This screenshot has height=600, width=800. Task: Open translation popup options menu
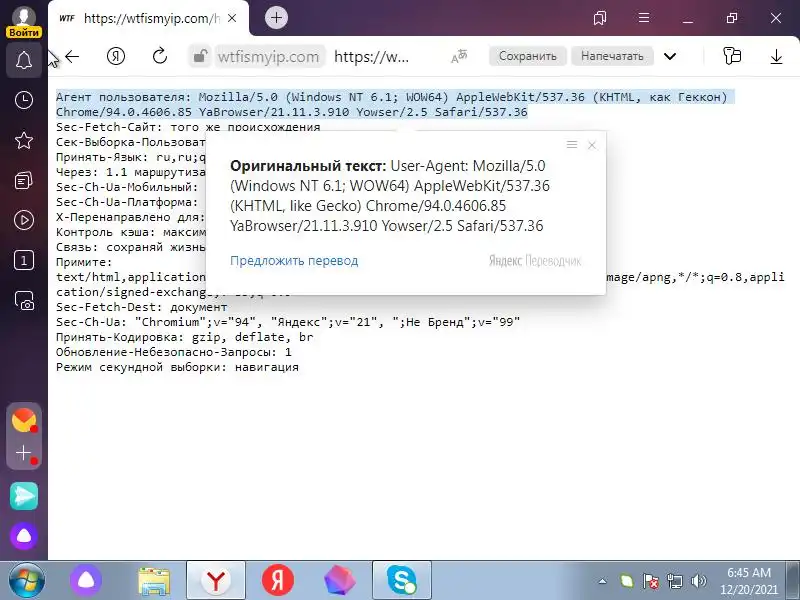point(572,145)
